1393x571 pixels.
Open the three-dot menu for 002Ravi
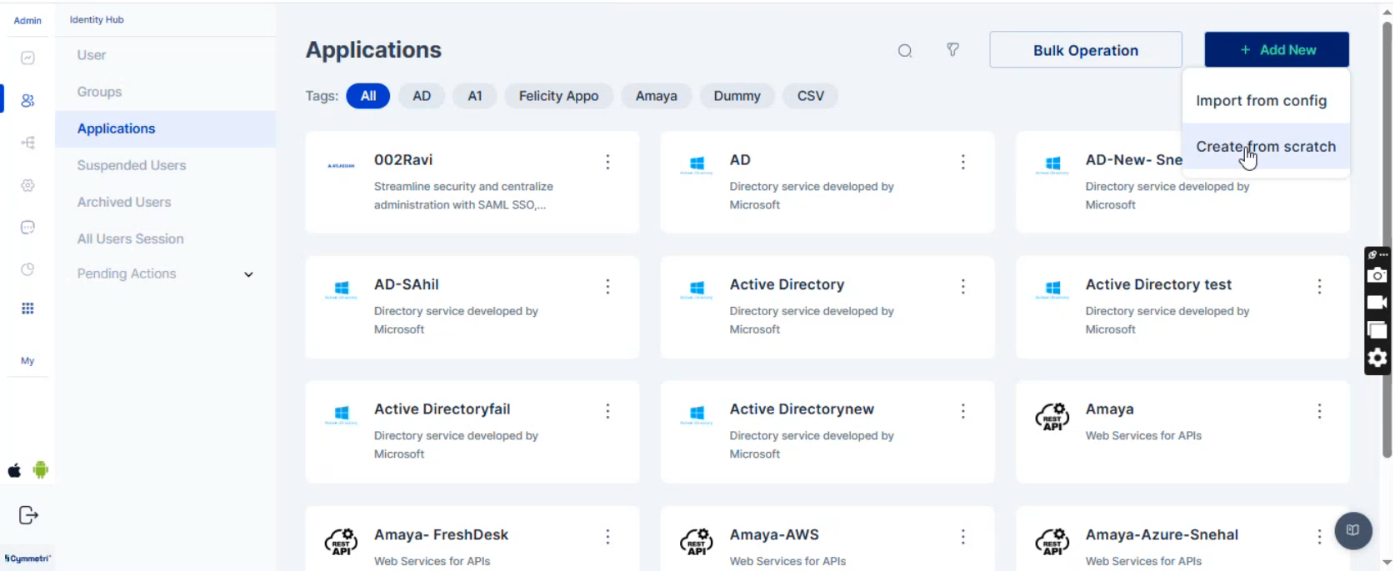click(608, 161)
